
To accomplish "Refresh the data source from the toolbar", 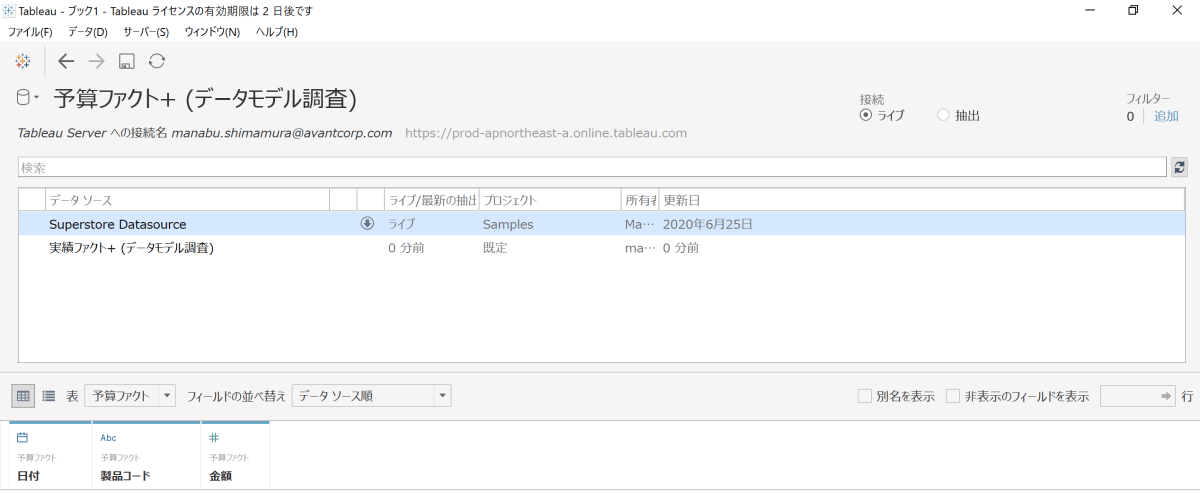I will coord(157,61).
